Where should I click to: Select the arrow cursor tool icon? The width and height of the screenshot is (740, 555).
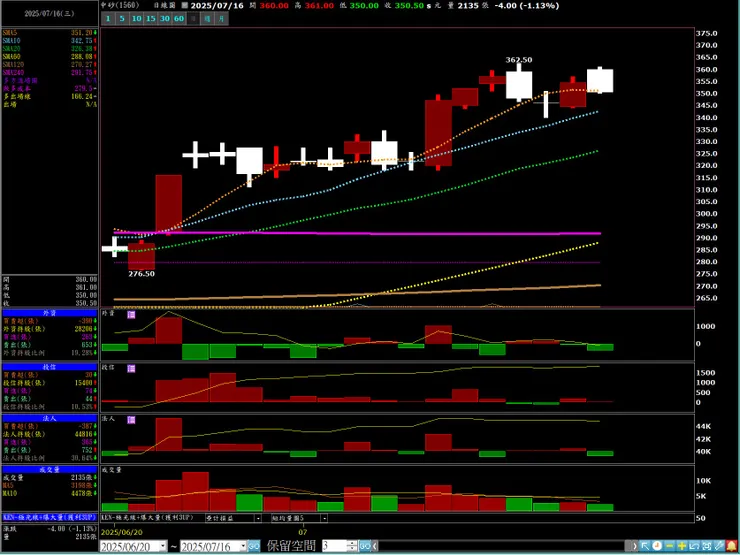(x=645, y=546)
